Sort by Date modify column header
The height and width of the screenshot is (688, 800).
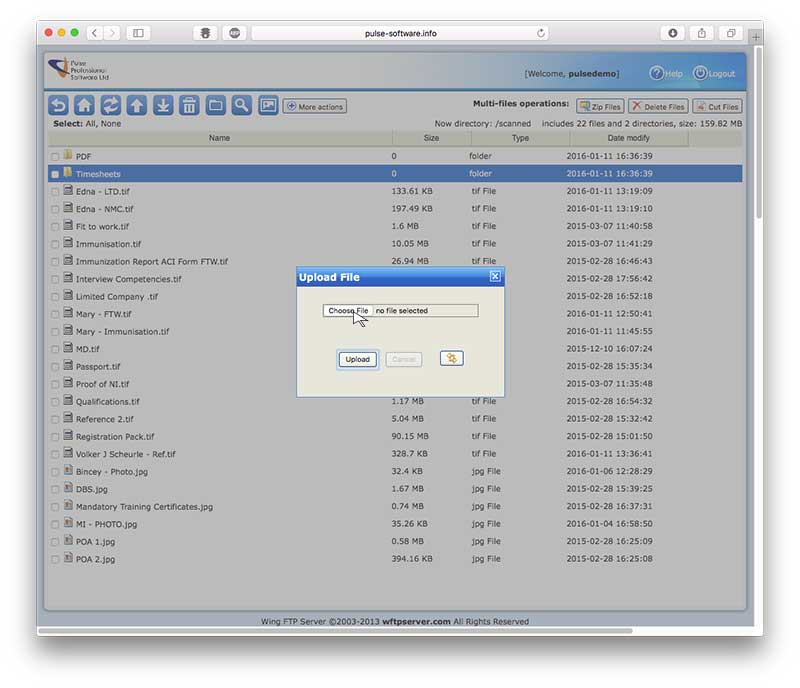[628, 138]
